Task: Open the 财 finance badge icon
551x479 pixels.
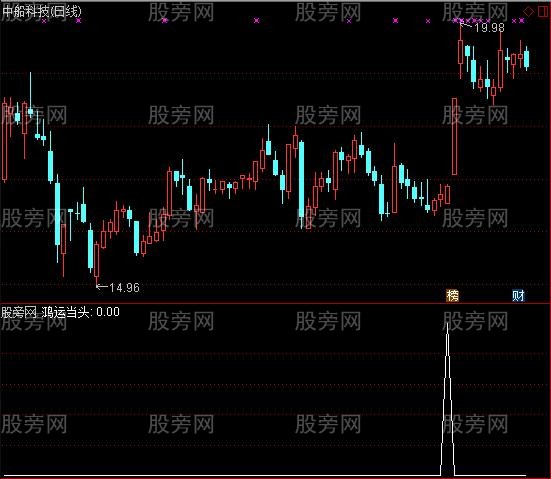Action: (518, 296)
